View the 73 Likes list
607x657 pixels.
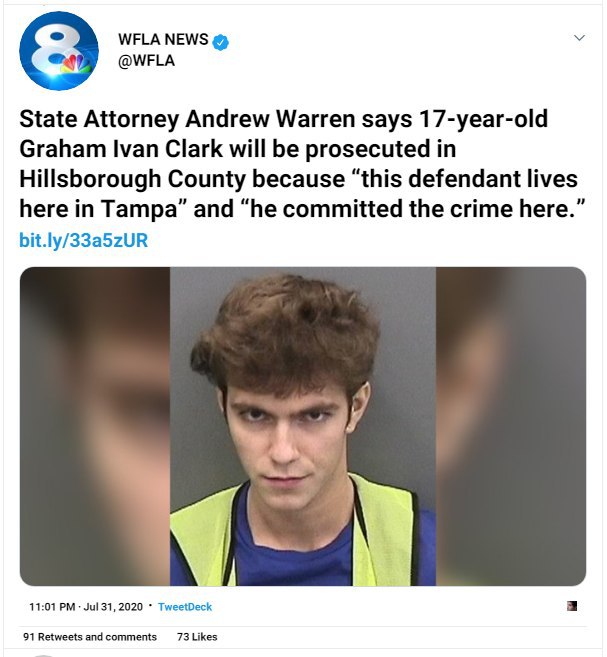(197, 637)
